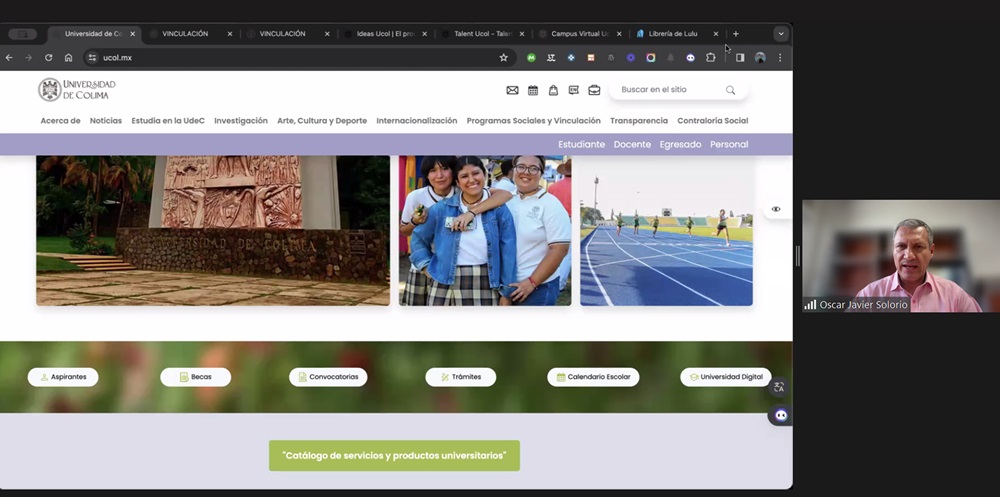
Task: Open Catálogo de servicios y productos universitarios
Action: click(x=394, y=456)
